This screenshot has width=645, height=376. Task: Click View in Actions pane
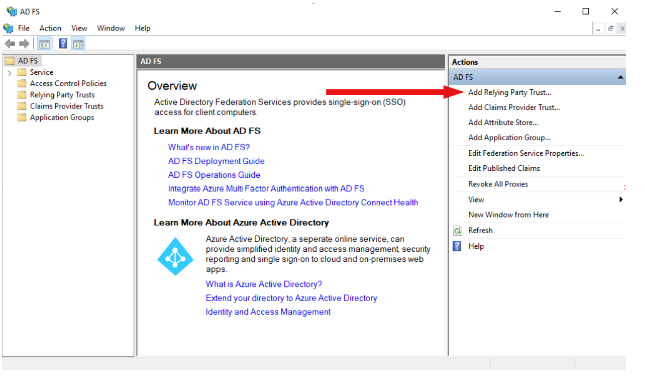[x=476, y=200]
